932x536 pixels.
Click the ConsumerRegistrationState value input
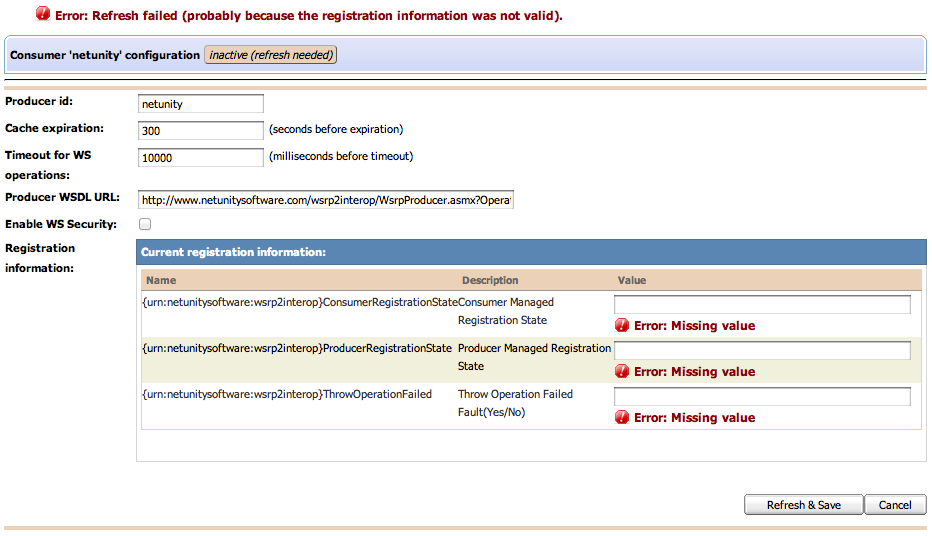point(762,304)
